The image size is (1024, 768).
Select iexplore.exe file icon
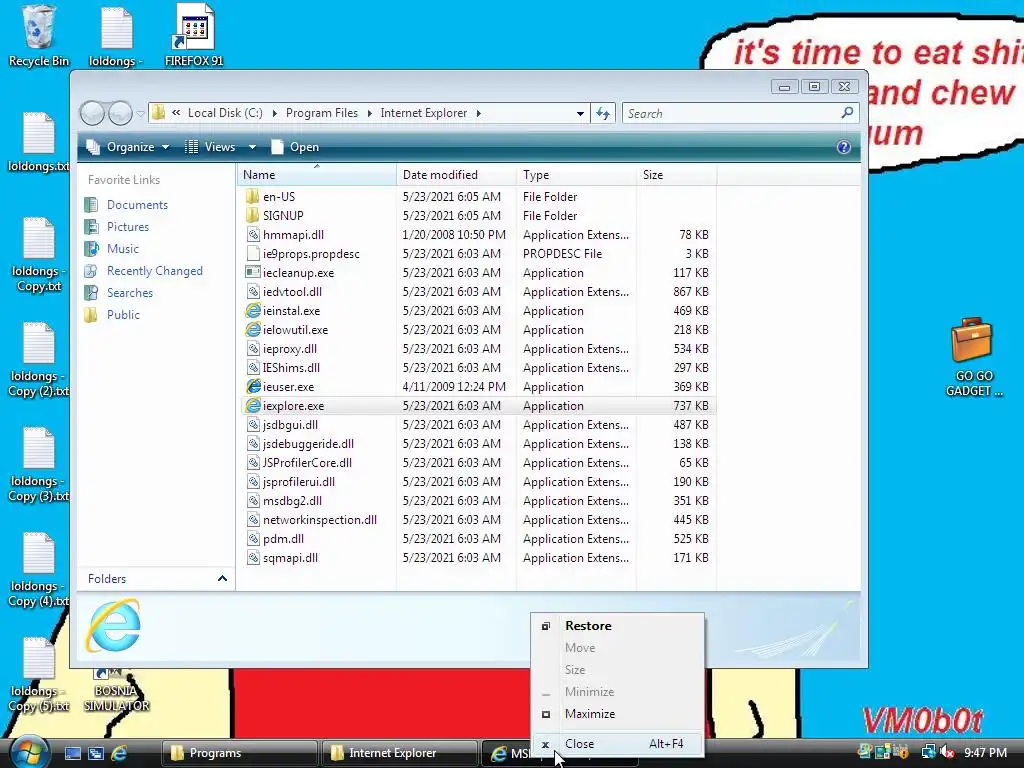click(x=253, y=406)
